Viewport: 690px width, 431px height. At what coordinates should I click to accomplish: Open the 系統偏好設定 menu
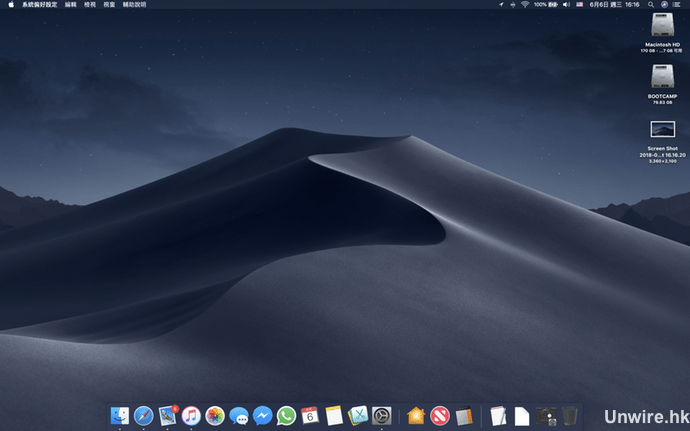click(x=40, y=4)
